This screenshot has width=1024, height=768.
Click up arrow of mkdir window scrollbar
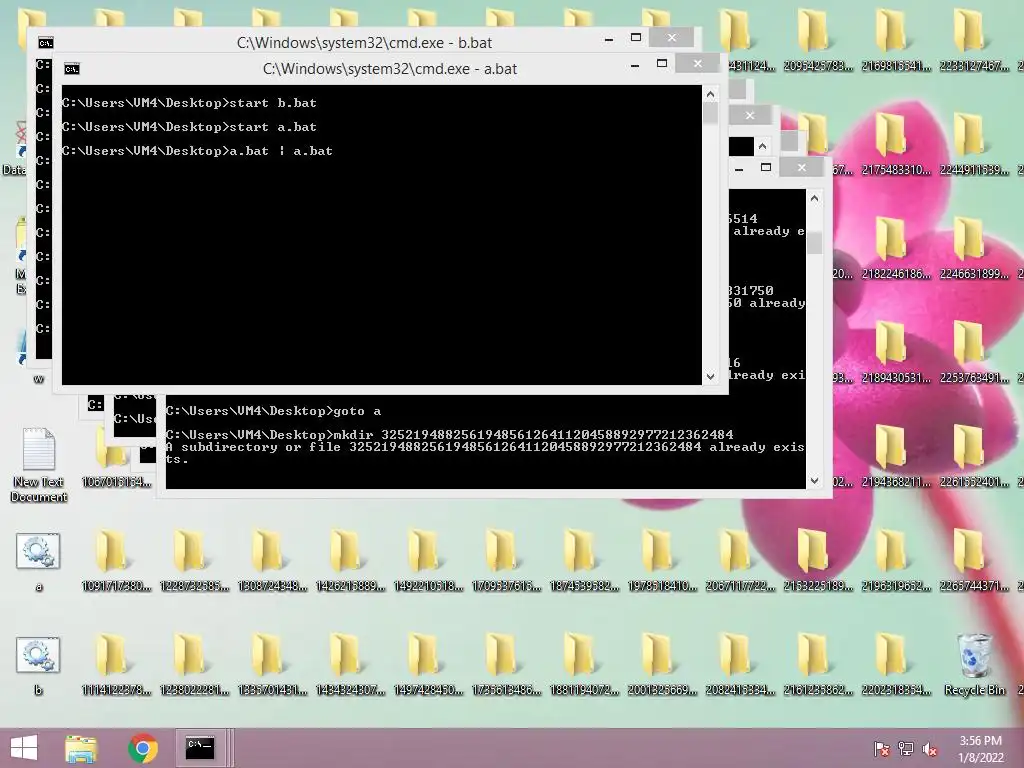pos(814,199)
